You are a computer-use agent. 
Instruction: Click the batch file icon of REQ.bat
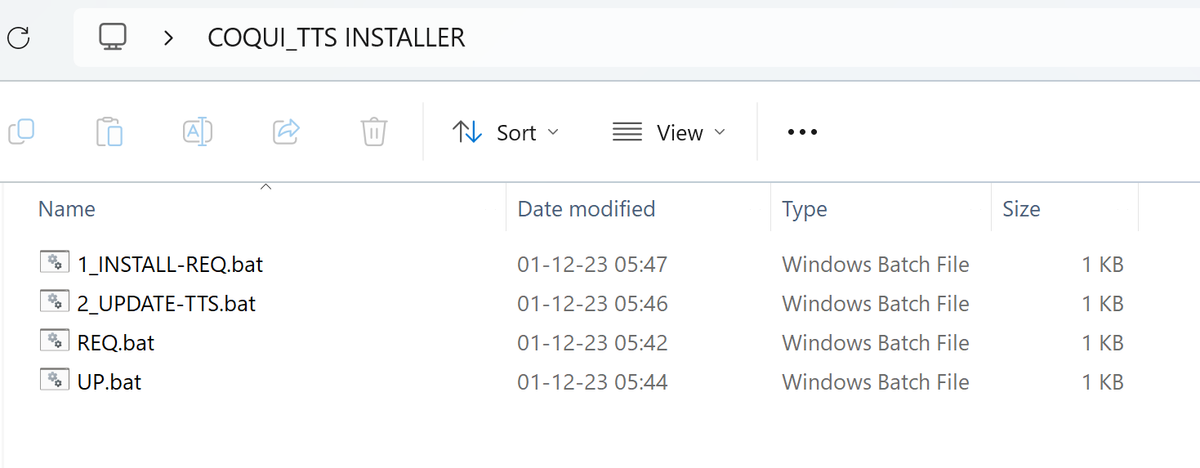(x=53, y=341)
